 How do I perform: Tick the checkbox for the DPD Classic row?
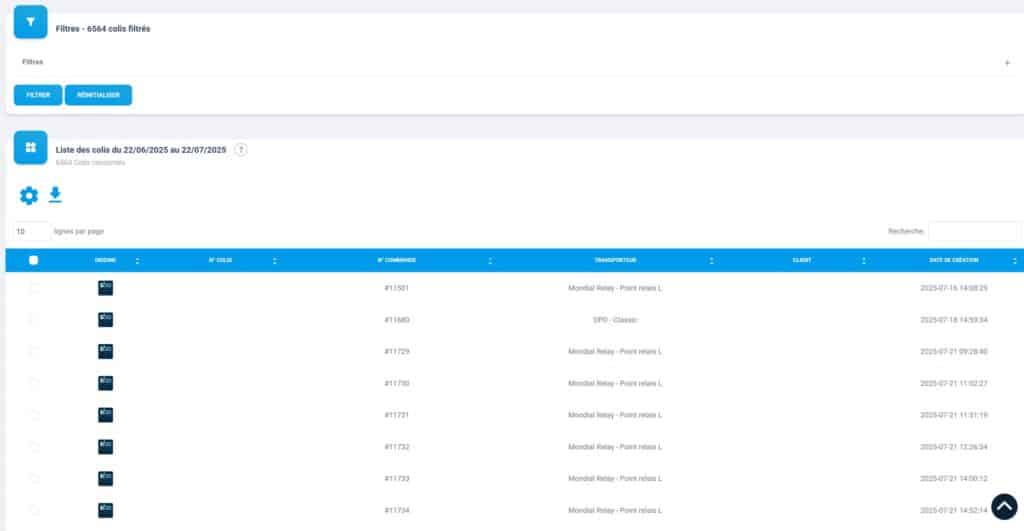click(33, 319)
